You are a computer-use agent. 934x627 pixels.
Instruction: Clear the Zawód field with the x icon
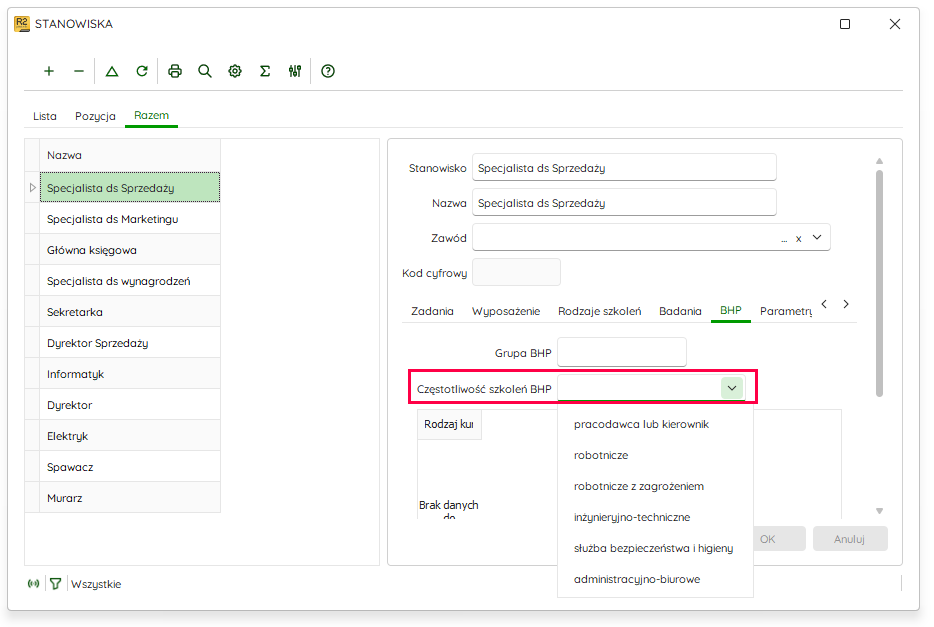[x=799, y=239]
